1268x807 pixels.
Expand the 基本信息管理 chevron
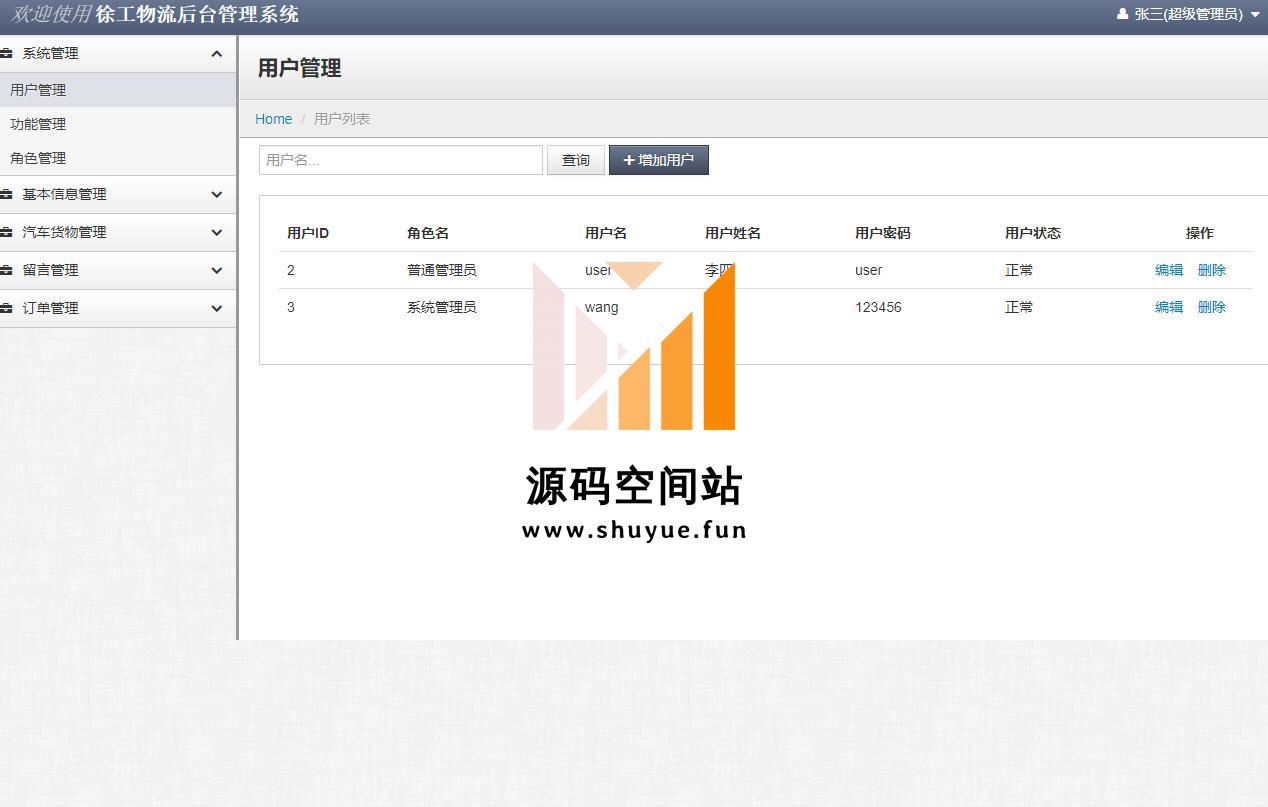pos(217,195)
